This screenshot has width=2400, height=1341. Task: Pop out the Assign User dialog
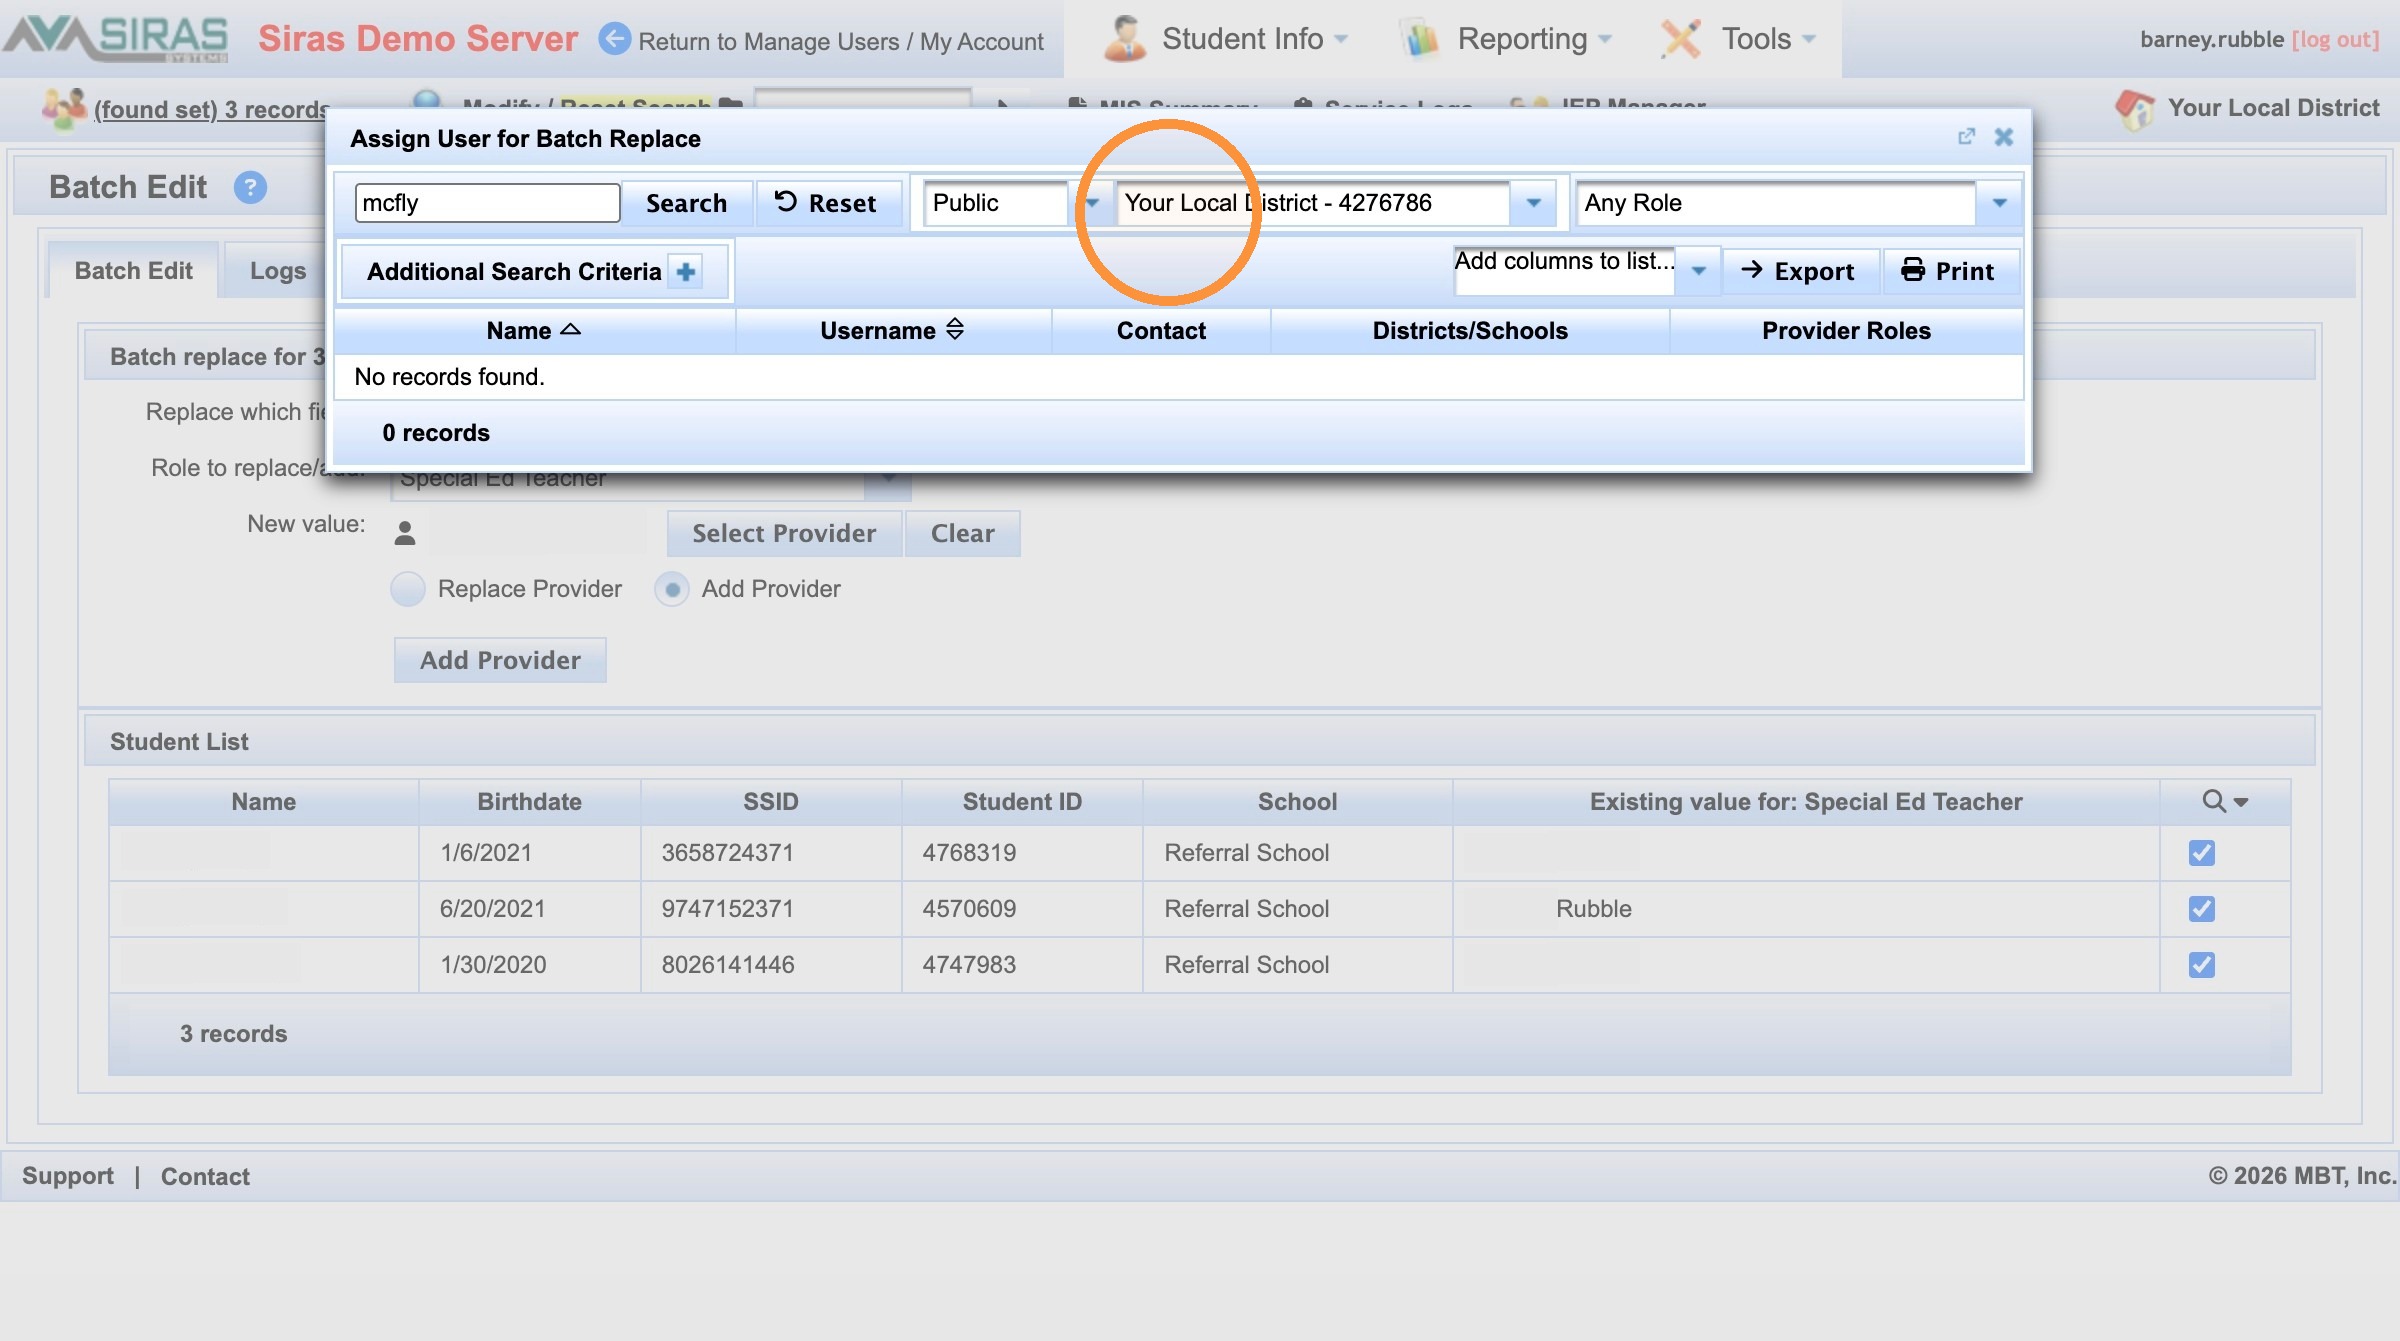point(1966,137)
